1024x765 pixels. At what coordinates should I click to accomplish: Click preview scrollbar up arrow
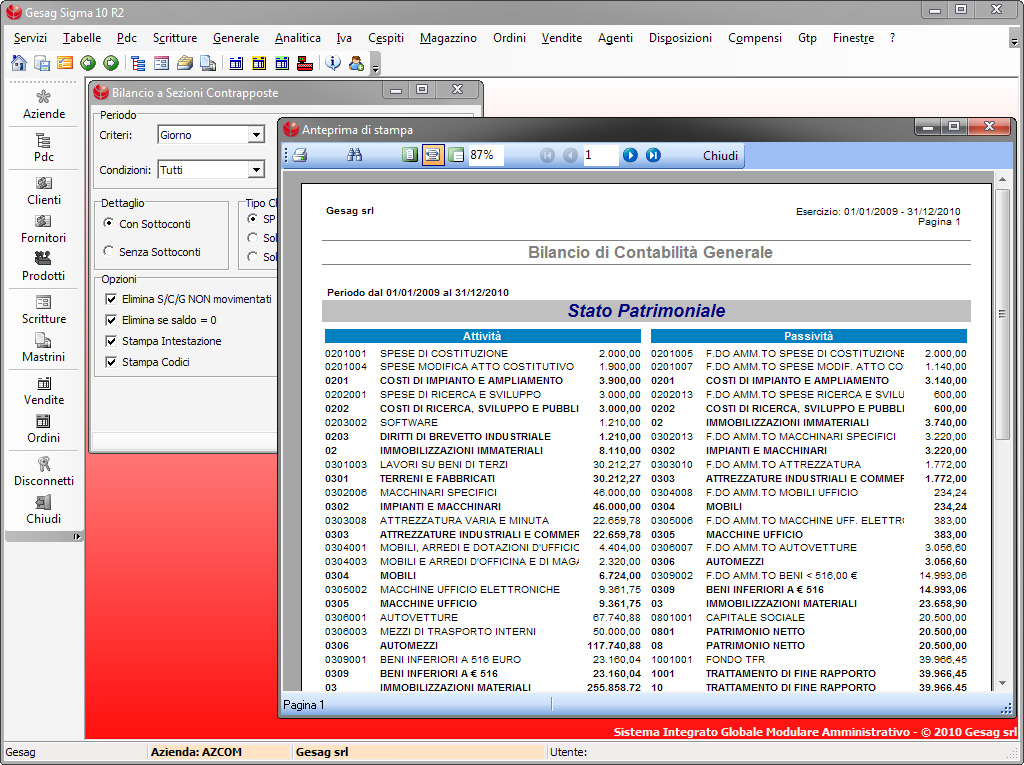click(x=1002, y=179)
